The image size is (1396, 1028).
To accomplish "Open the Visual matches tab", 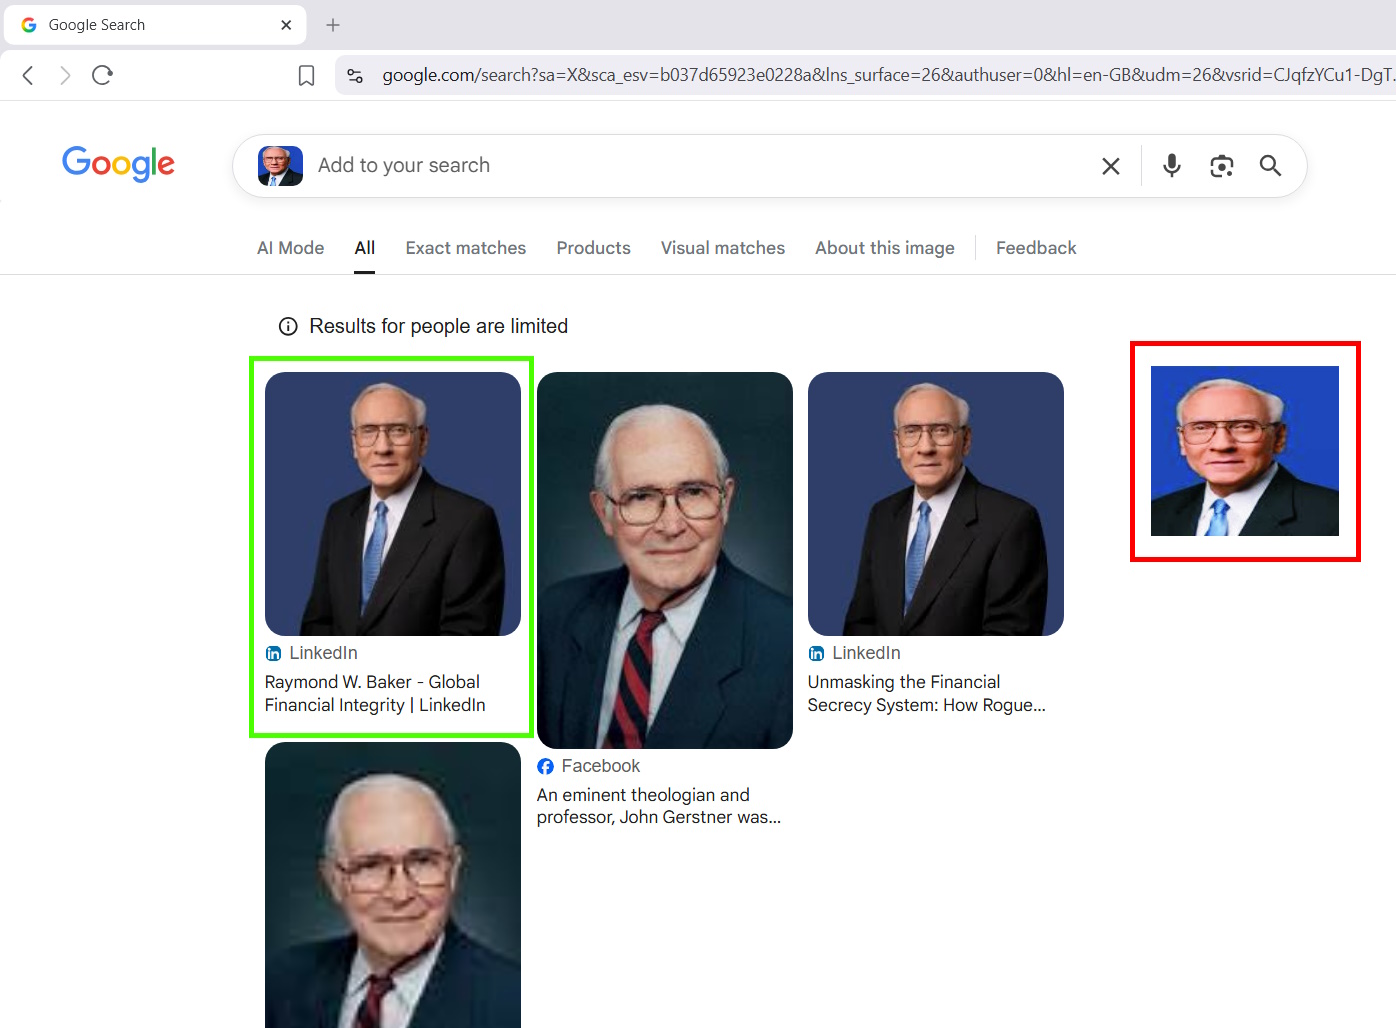I will 722,248.
